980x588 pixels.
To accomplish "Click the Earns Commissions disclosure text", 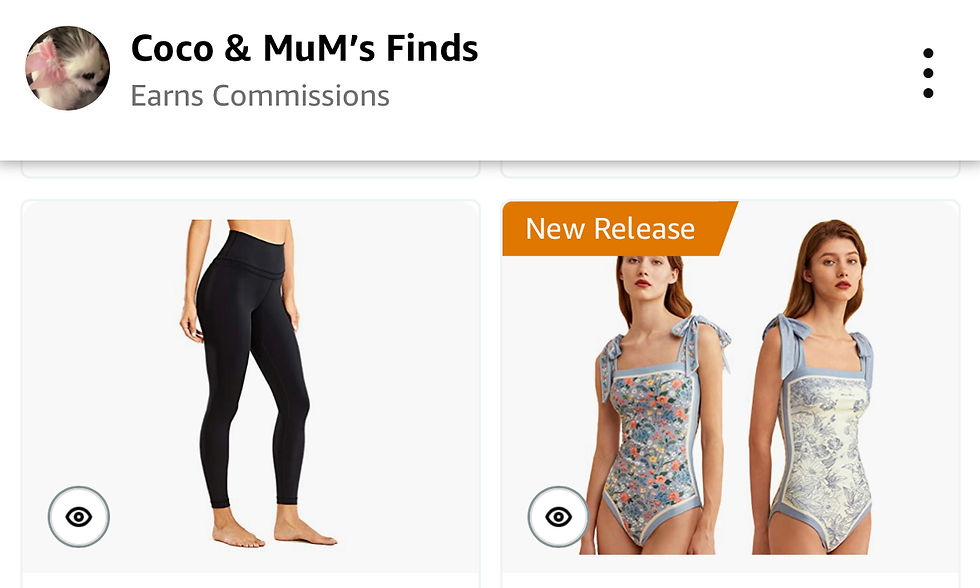I will (x=259, y=96).
